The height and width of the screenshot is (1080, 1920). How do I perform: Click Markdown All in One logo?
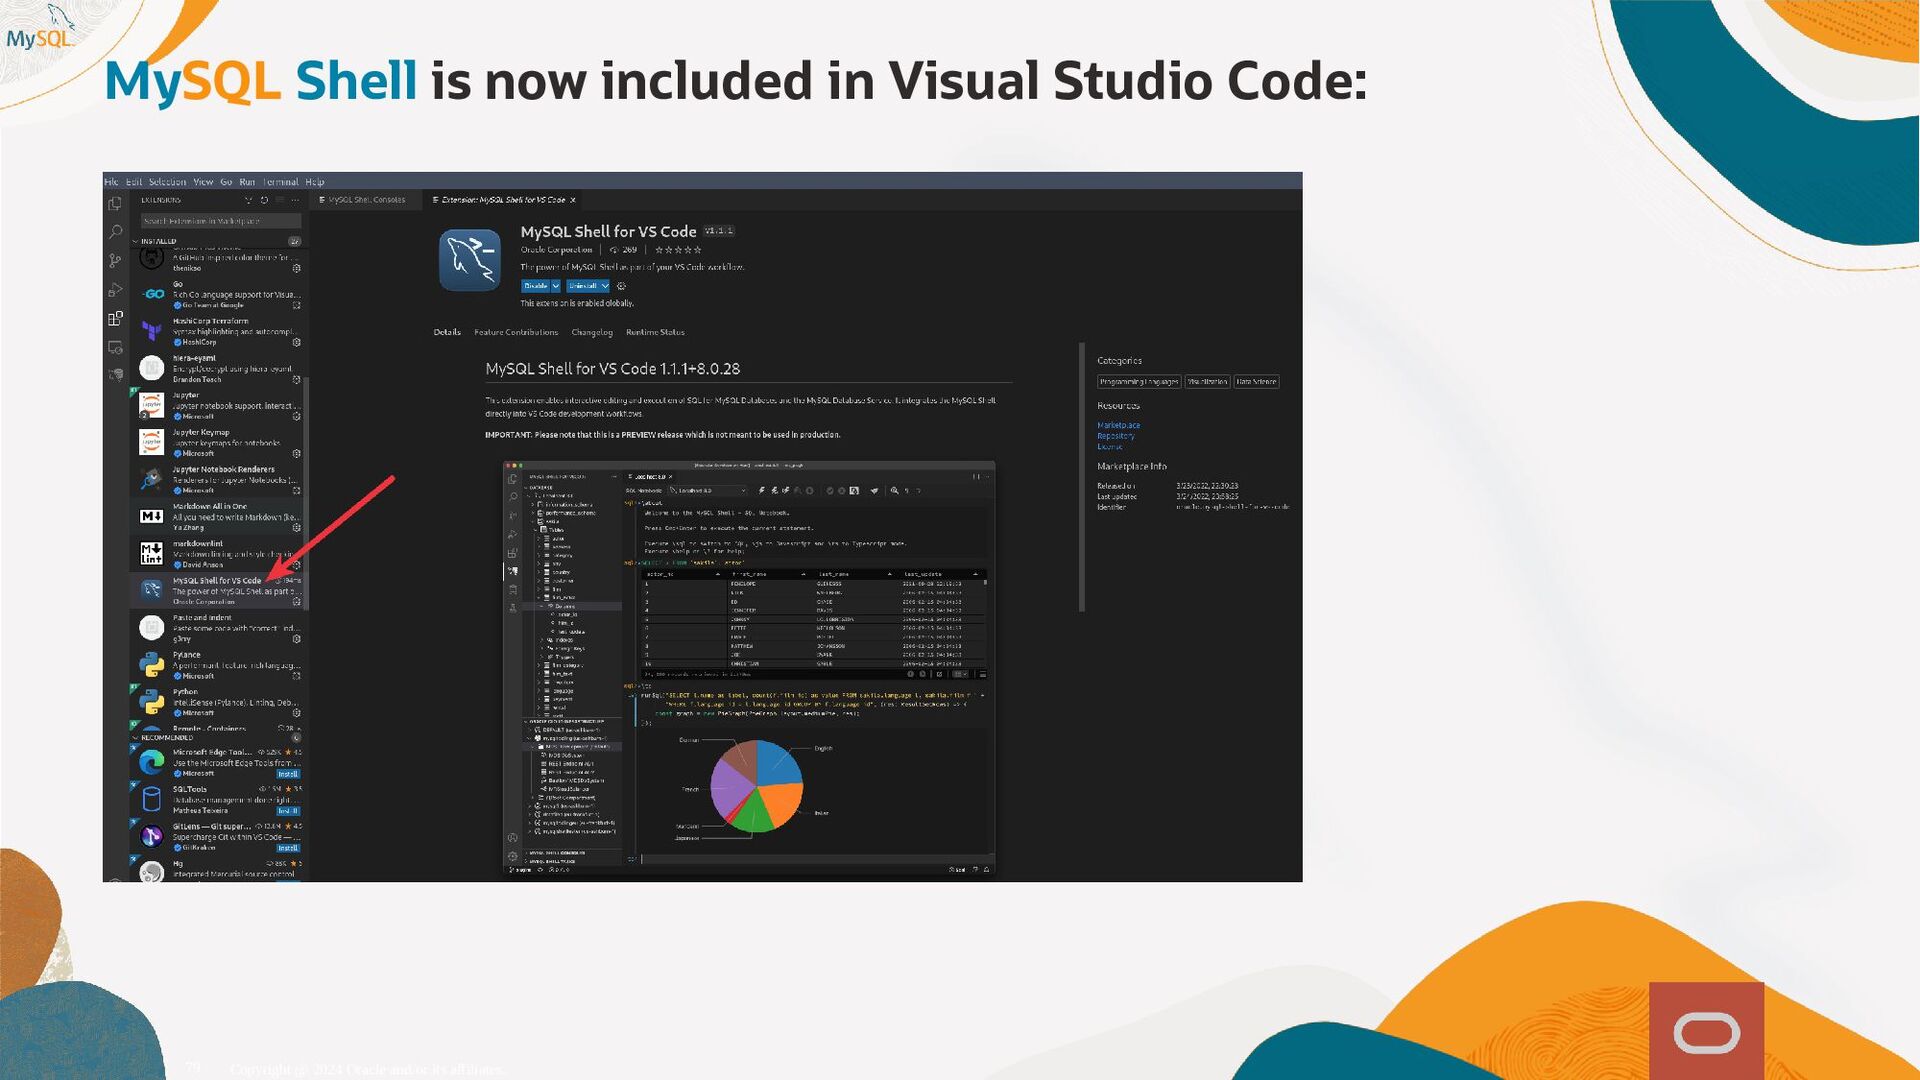[x=152, y=516]
